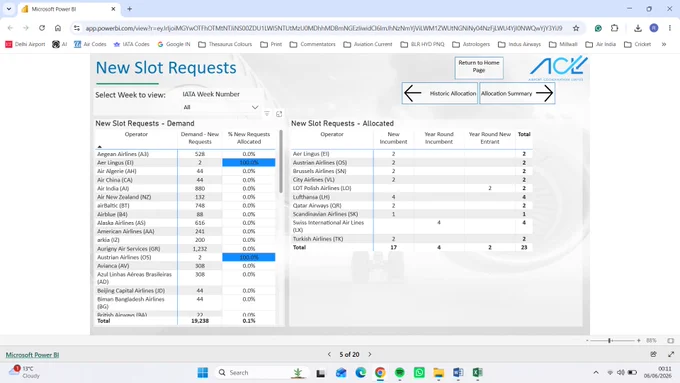This screenshot has width=680, height=383.
Task: Open Thesaurus Colours bookmark folder
Action: click(x=225, y=44)
